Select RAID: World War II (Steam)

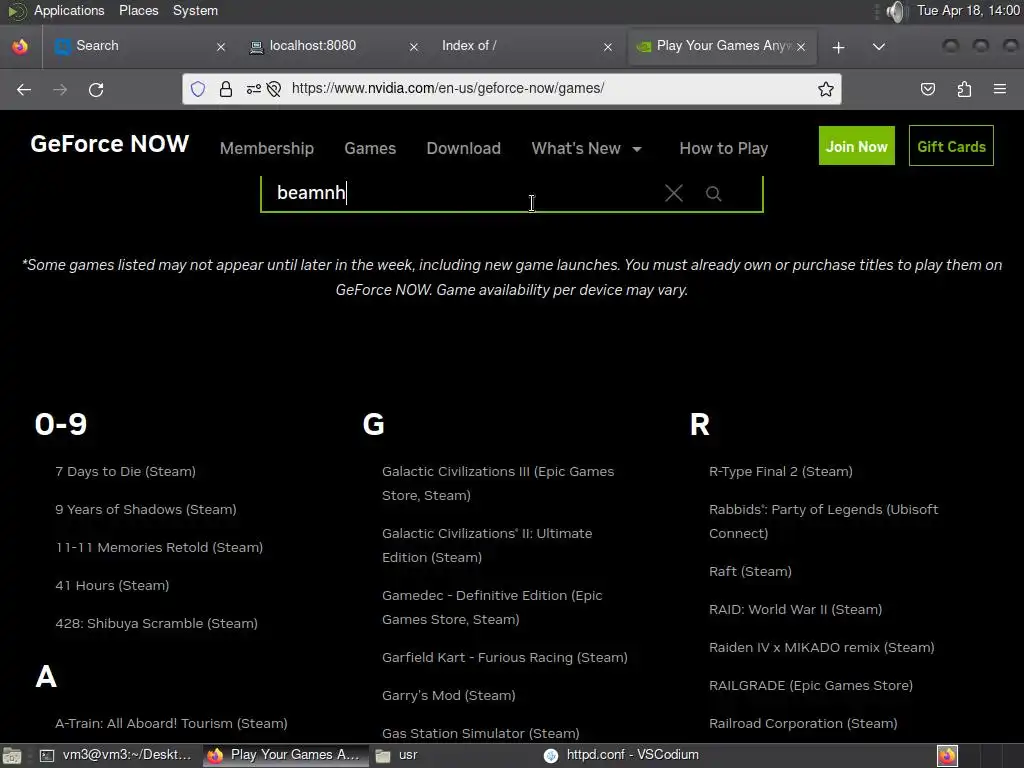[795, 609]
